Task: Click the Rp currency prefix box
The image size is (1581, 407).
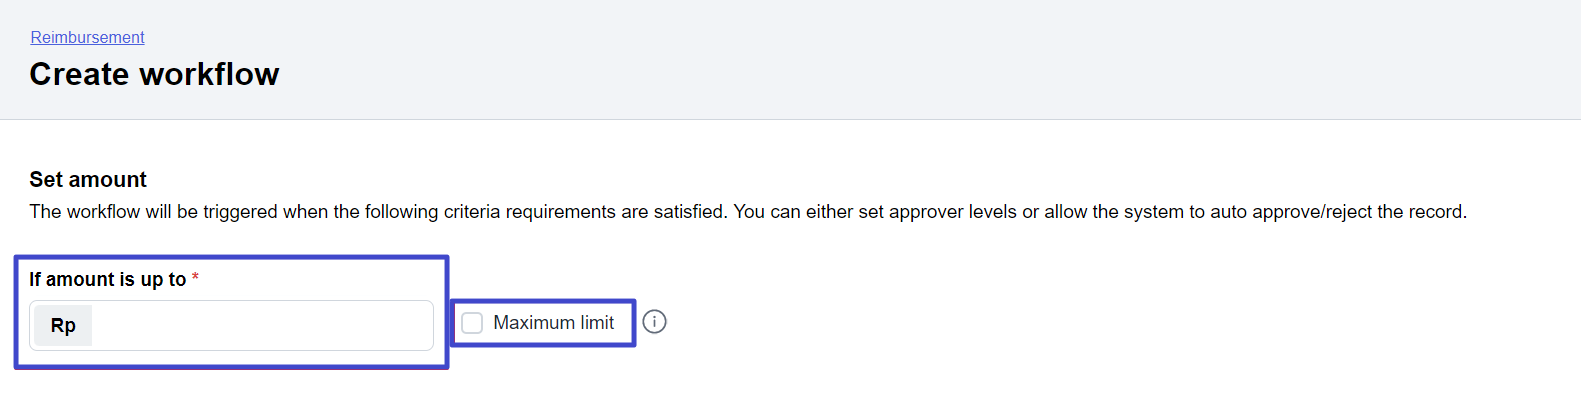Action: (63, 326)
